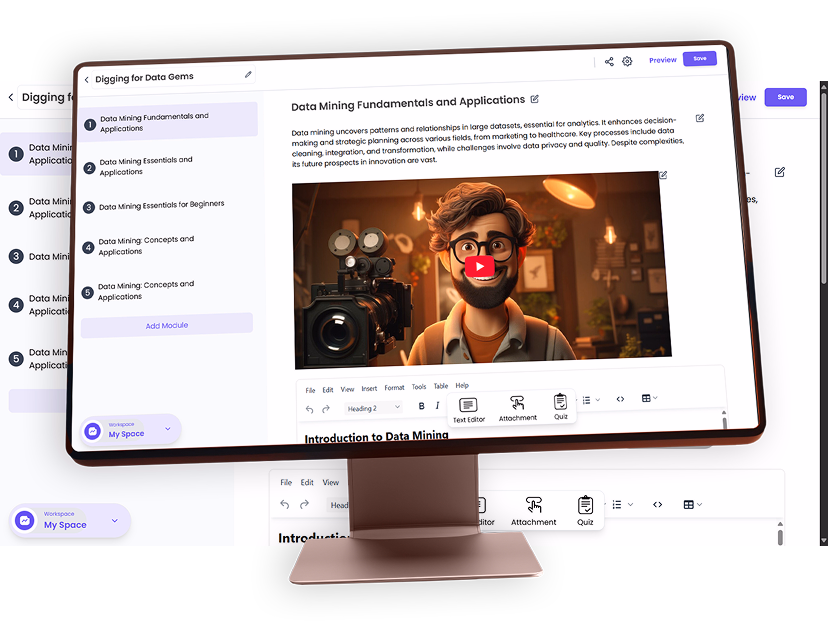Click the undo arrow in the background window editor

pos(285,504)
